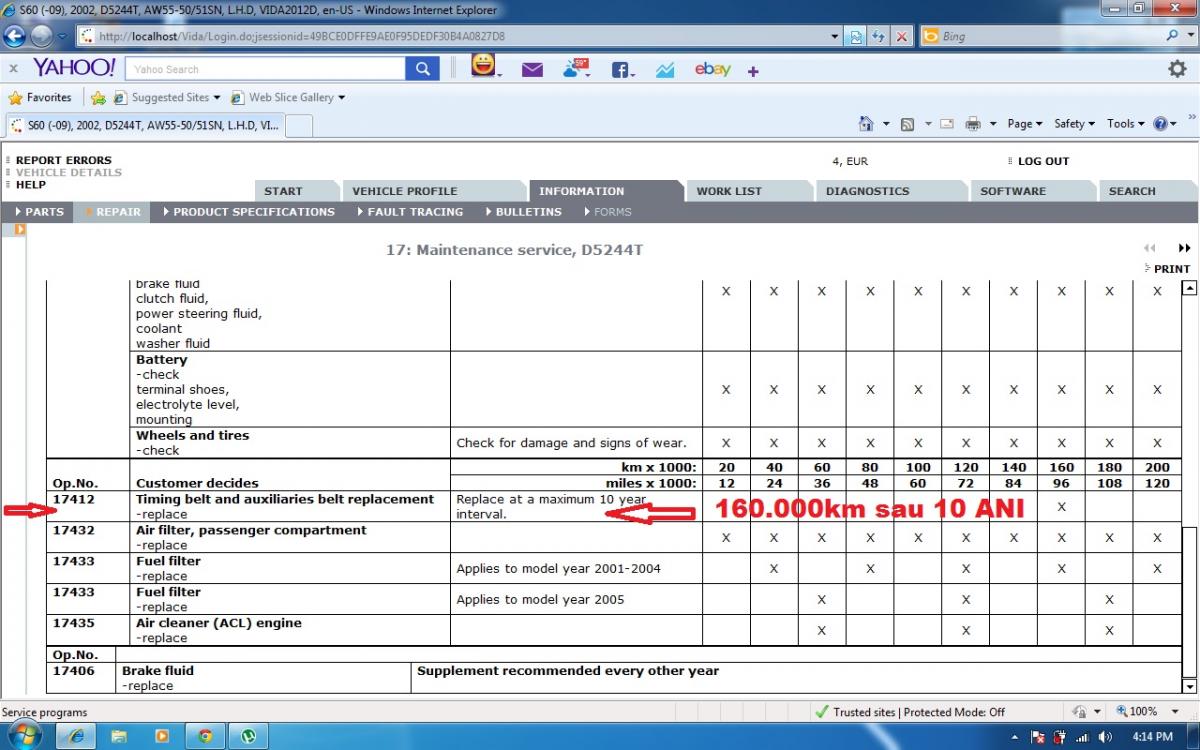Click the compatibility view icon in address bar

(857, 37)
